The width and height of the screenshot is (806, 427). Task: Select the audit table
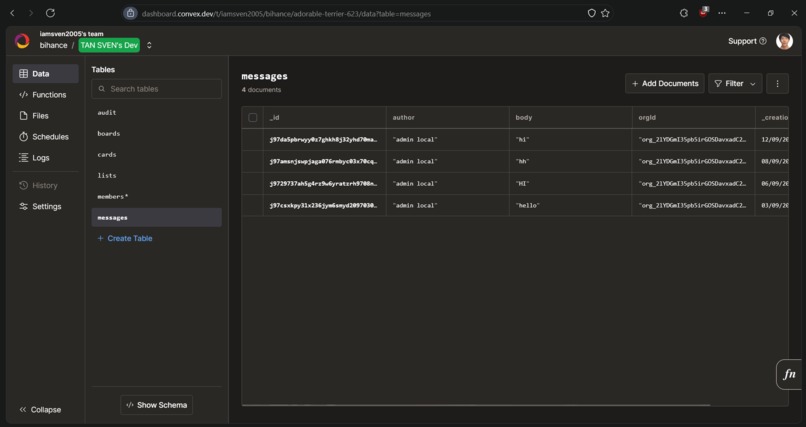pos(156,113)
